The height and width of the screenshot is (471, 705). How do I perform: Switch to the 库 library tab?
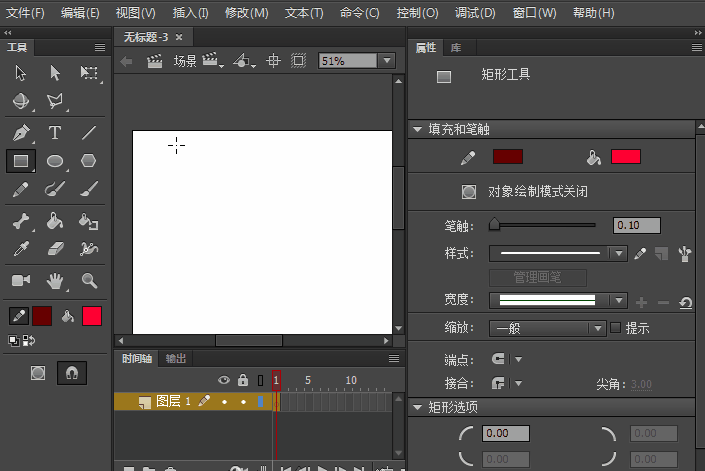pos(456,47)
